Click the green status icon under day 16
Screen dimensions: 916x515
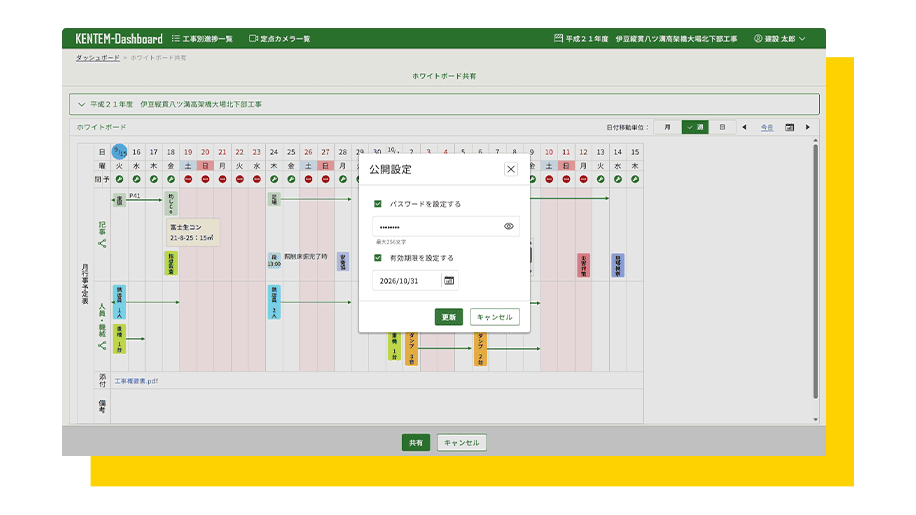pos(136,179)
